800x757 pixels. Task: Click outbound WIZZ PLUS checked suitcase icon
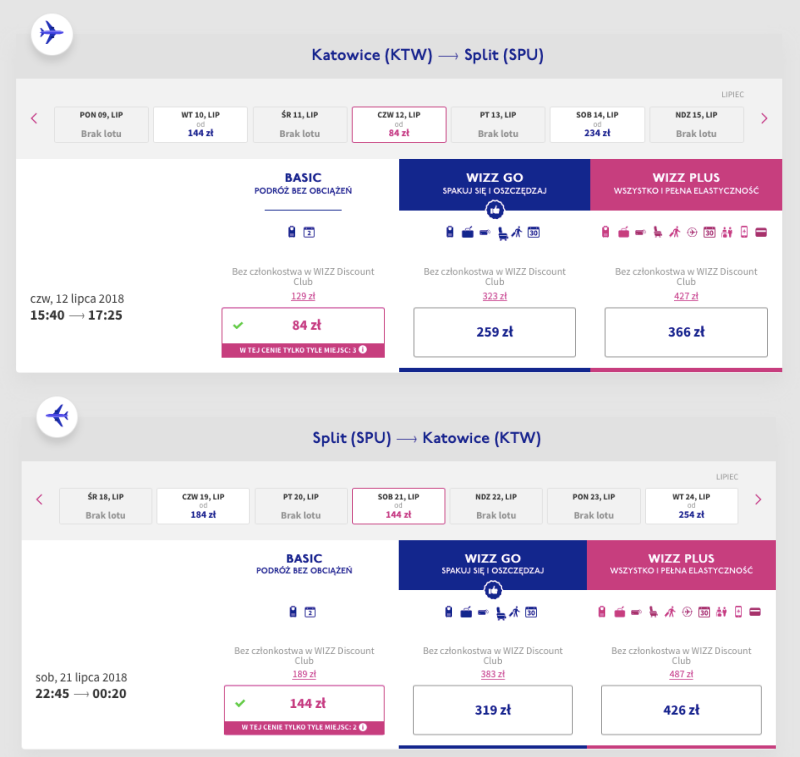[623, 233]
